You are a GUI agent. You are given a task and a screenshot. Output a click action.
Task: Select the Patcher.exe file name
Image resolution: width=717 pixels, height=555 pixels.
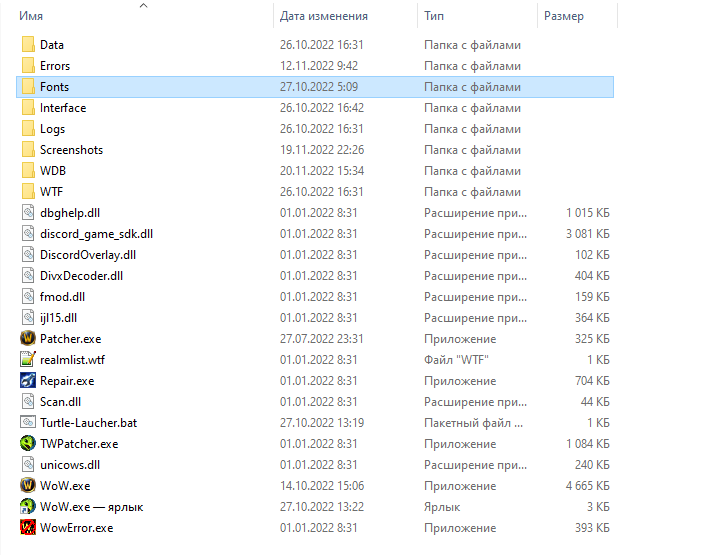[70, 339]
